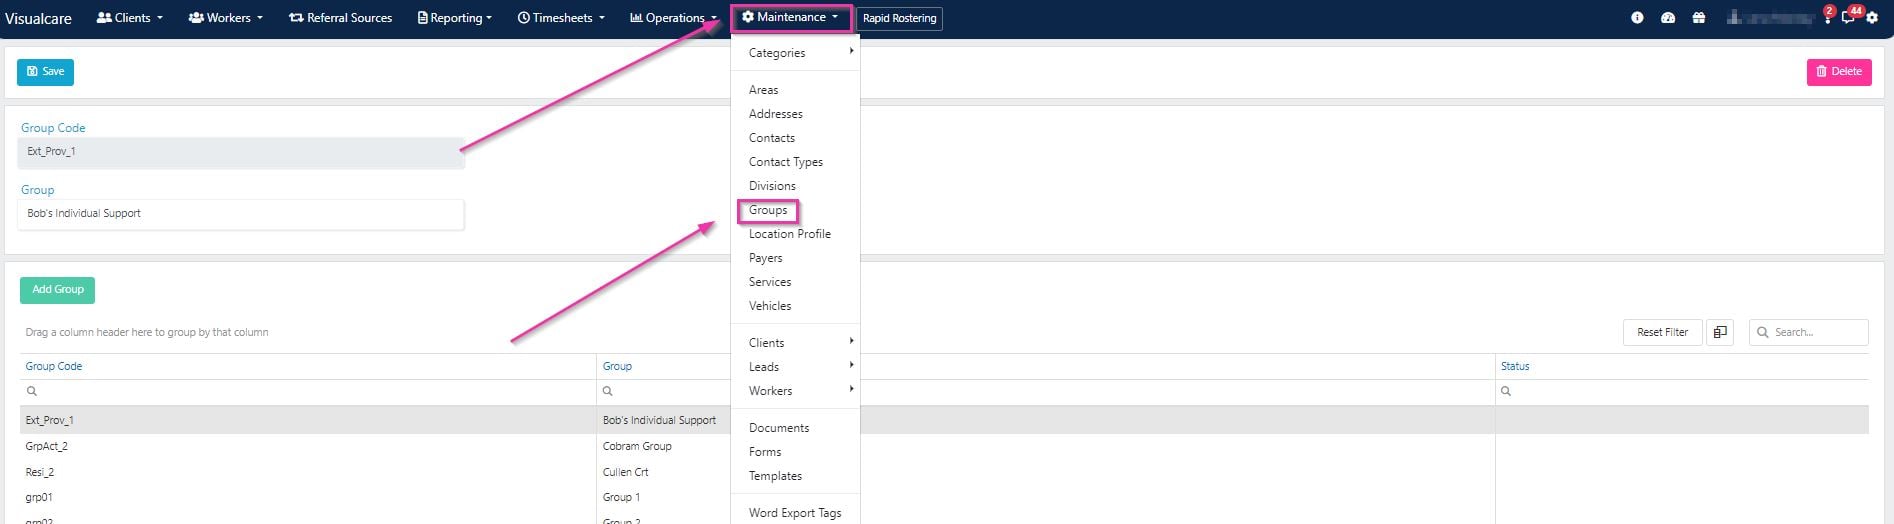Expand Clients submenu in Maintenance menu

pyautogui.click(x=795, y=343)
